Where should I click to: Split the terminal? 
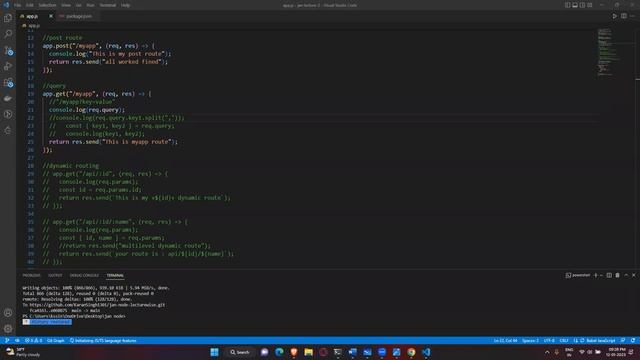click(x=609, y=276)
